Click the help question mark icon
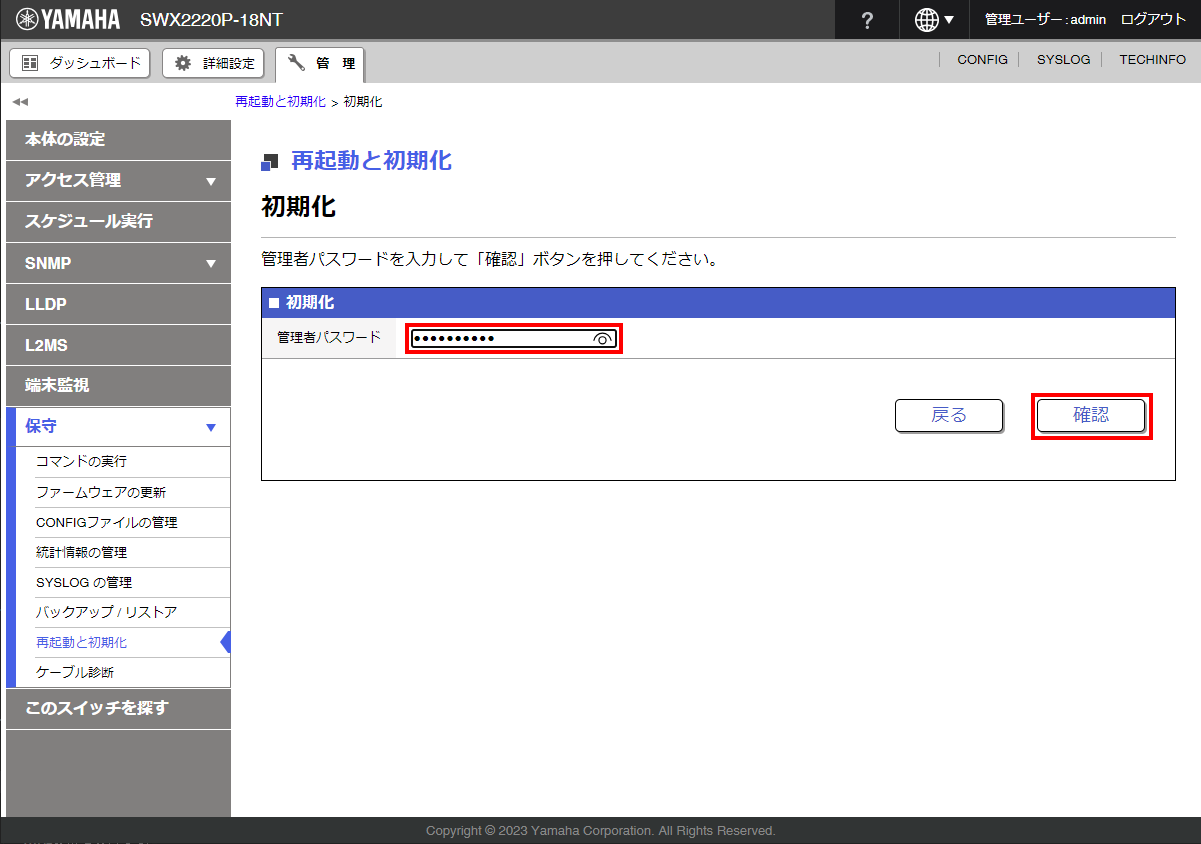Image resolution: width=1201 pixels, height=844 pixels. point(867,20)
